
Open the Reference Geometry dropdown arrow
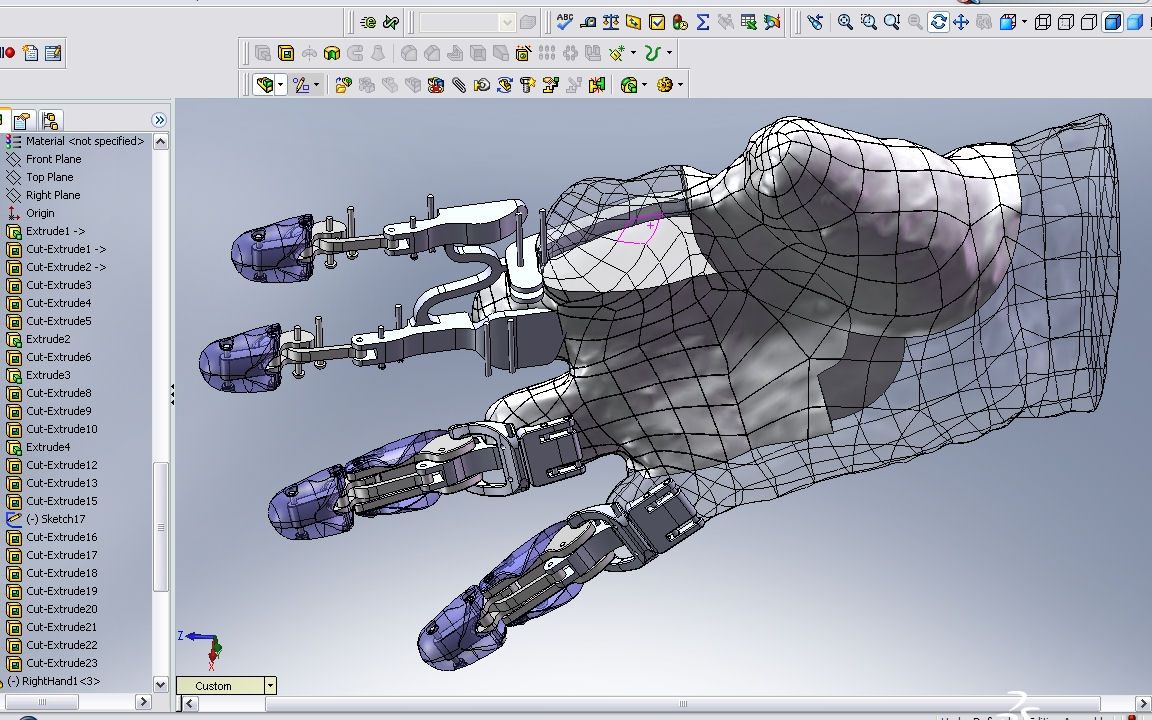point(633,53)
